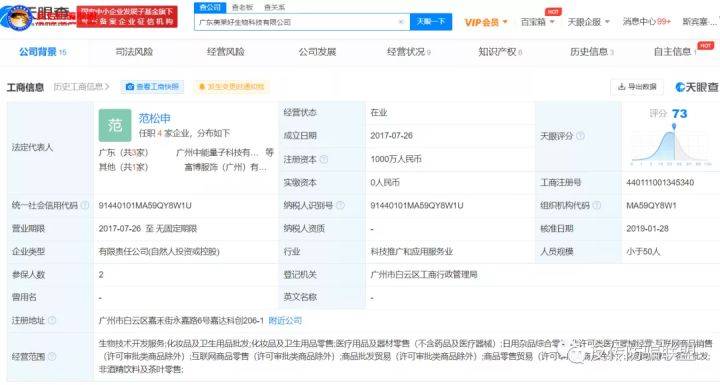Click the 天眼评分 score distribution chart

point(671,145)
